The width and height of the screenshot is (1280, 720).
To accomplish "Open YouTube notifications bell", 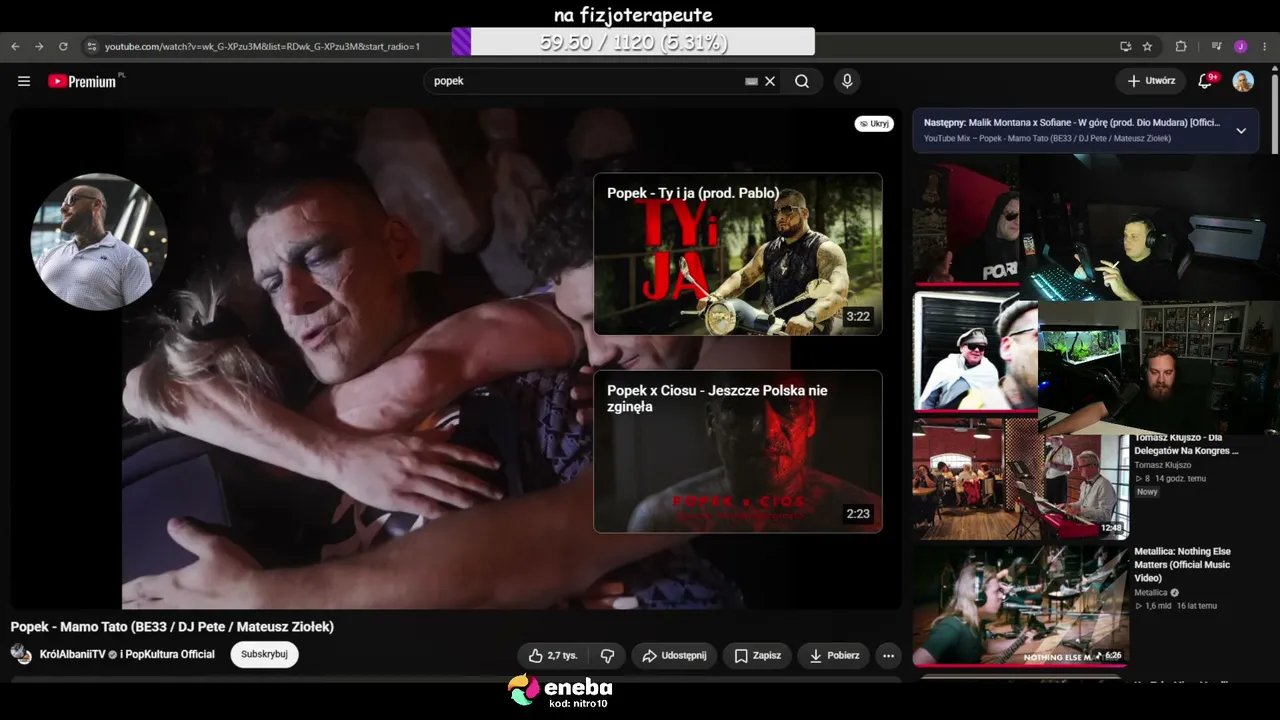I will pyautogui.click(x=1205, y=81).
